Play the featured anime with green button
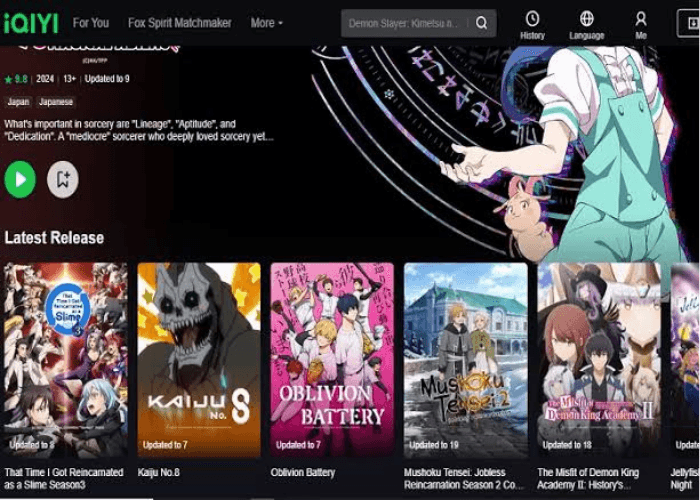This screenshot has width=700, height=500. 20,179
